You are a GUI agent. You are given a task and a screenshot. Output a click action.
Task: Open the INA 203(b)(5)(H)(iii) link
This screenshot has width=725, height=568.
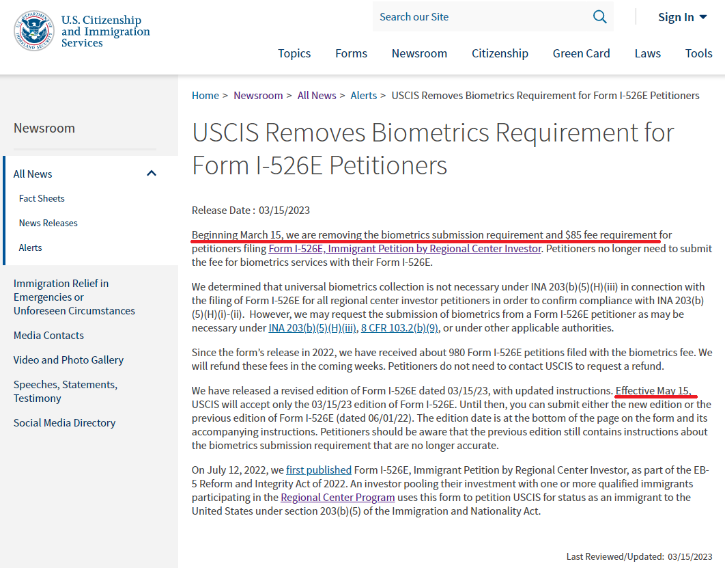(x=313, y=328)
